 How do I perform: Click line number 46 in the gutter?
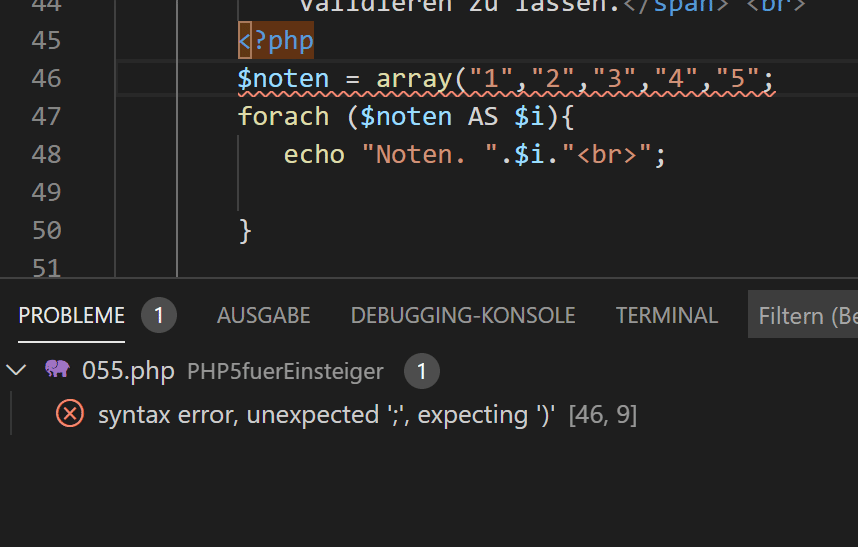click(x=47, y=78)
